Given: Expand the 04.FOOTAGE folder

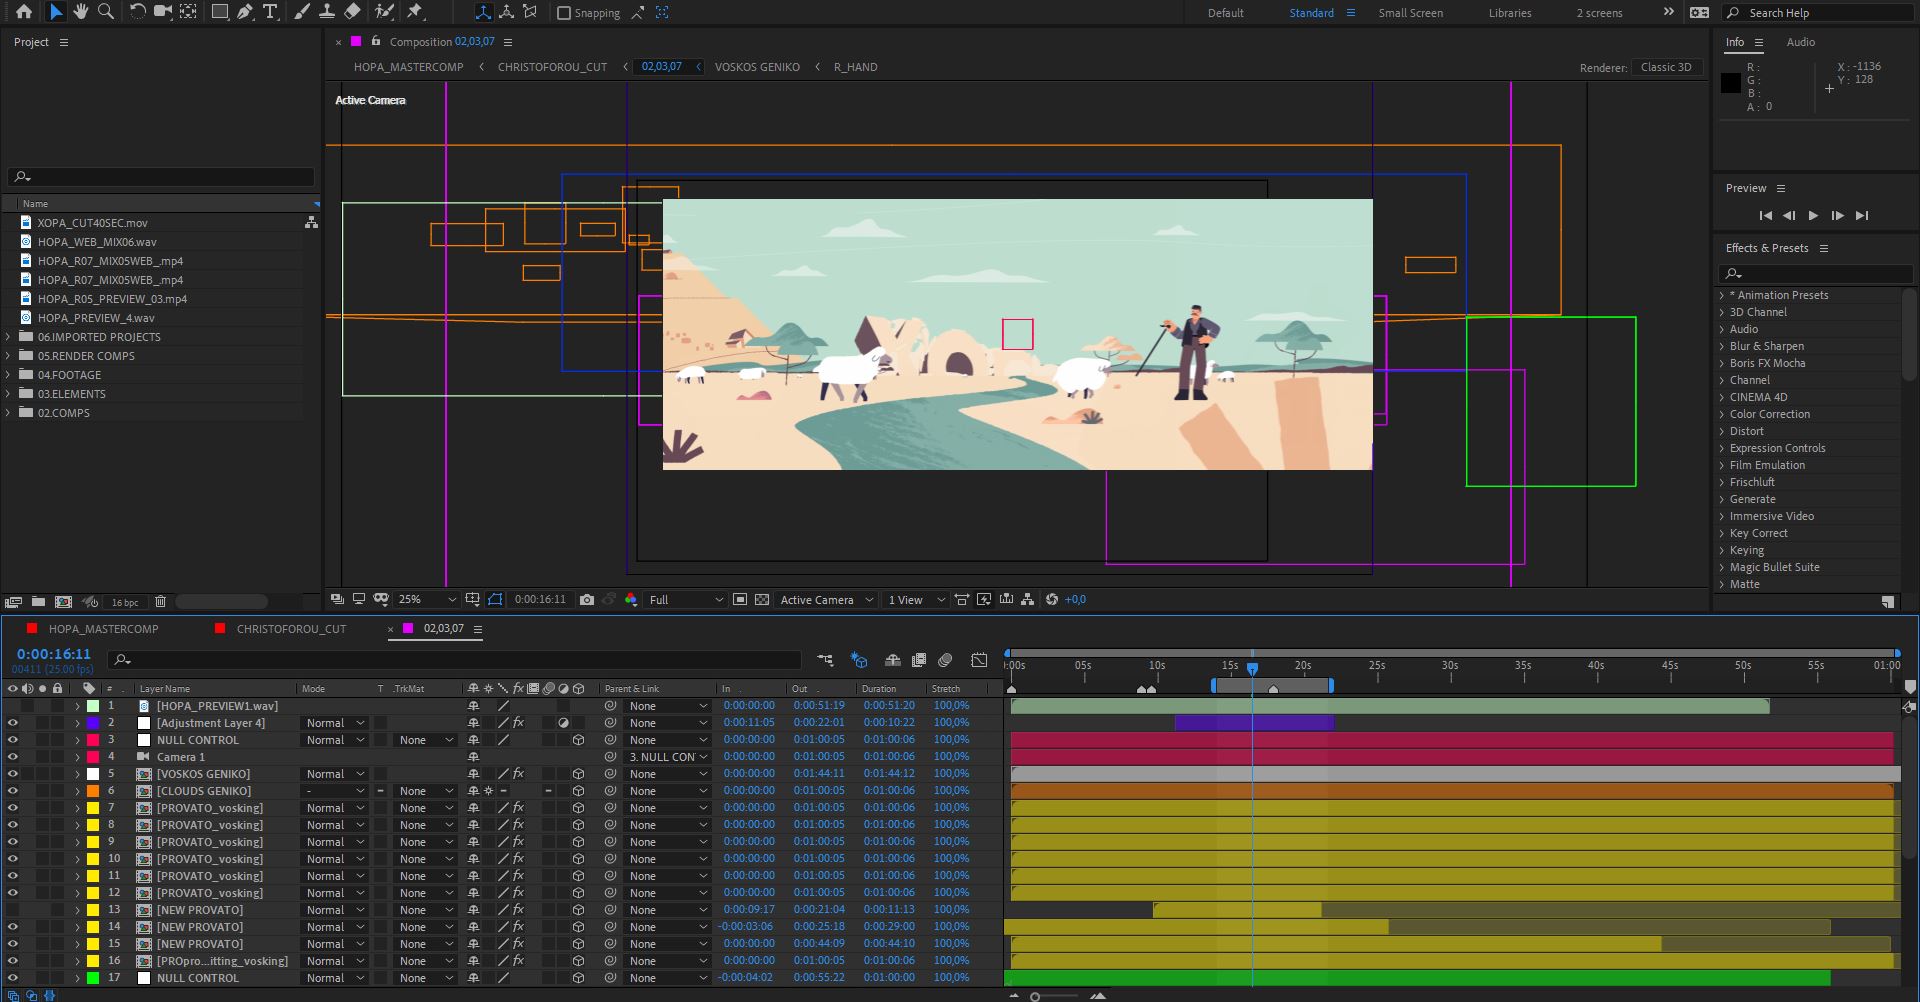Looking at the screenshot, I should pyautogui.click(x=9, y=375).
